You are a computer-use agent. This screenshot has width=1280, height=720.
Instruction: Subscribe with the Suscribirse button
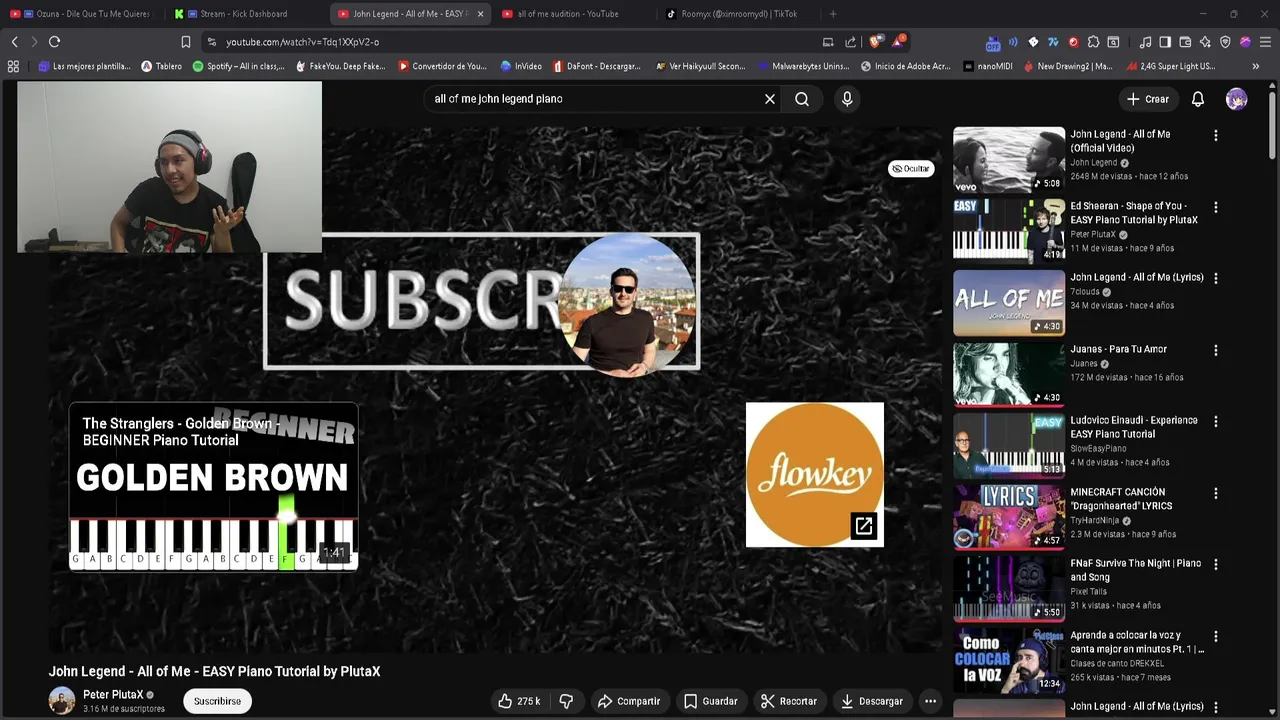click(217, 701)
